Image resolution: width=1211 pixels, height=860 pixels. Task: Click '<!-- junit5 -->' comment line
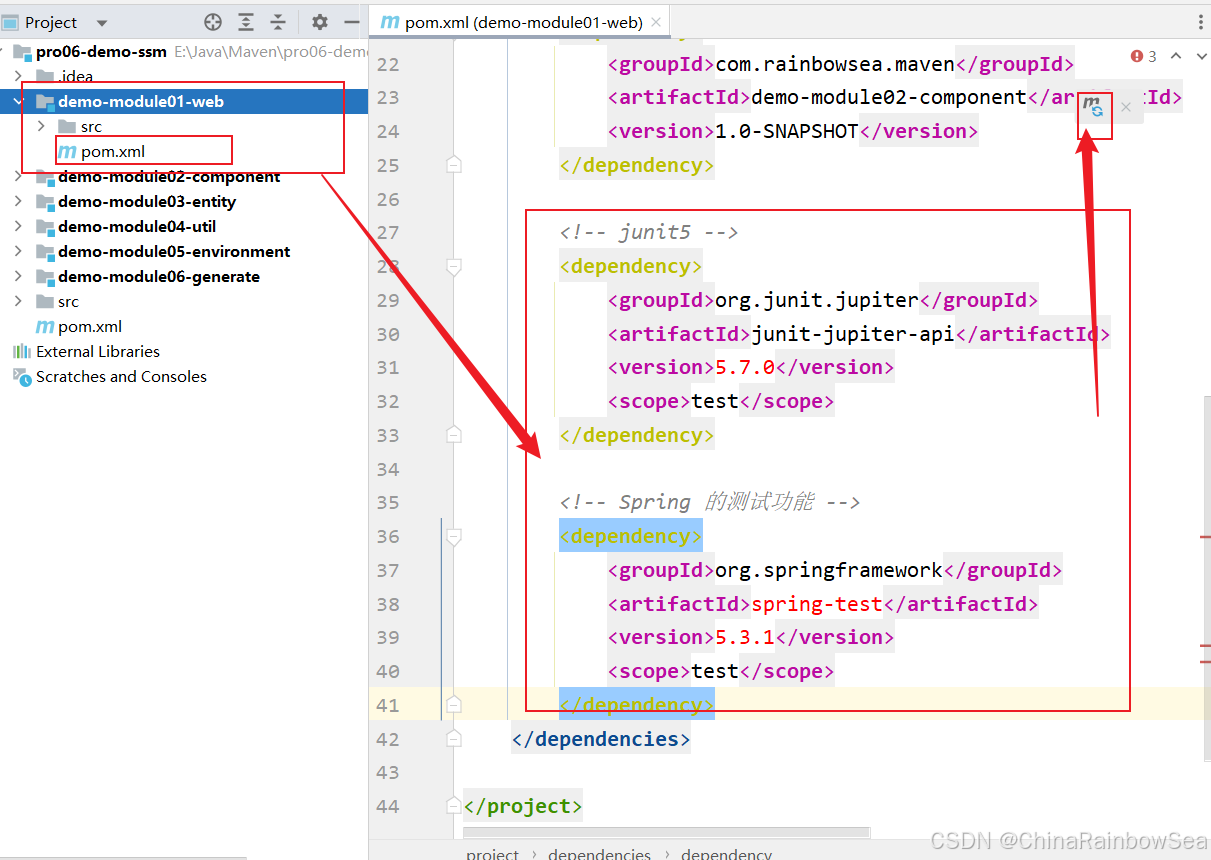click(x=649, y=232)
